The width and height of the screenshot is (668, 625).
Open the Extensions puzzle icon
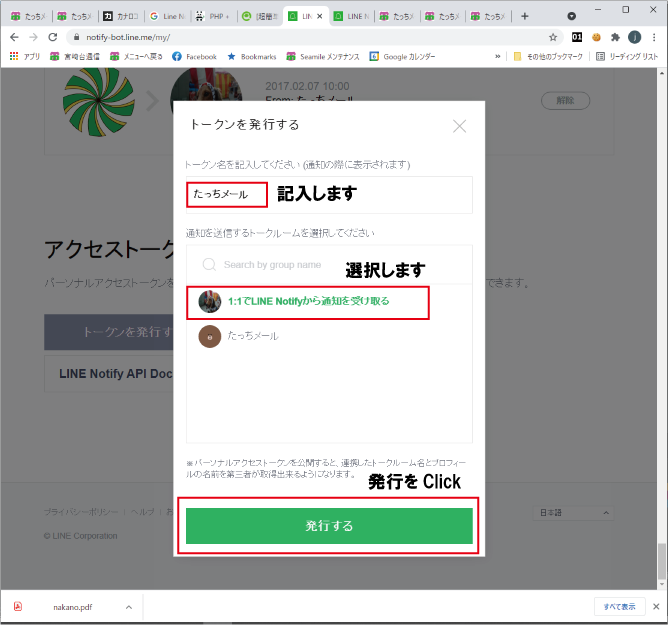615,37
